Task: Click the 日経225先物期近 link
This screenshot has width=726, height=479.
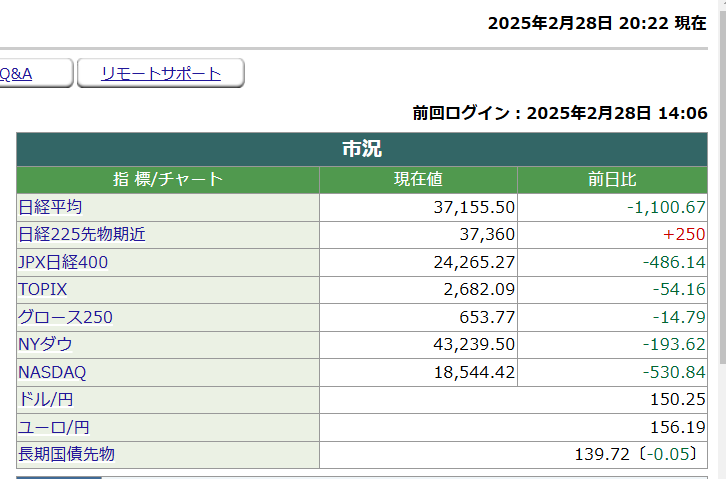Action: pyautogui.click(x=82, y=235)
